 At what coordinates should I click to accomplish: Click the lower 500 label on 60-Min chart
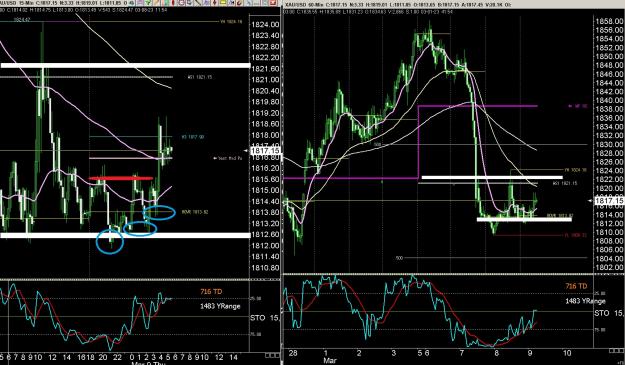(399, 258)
